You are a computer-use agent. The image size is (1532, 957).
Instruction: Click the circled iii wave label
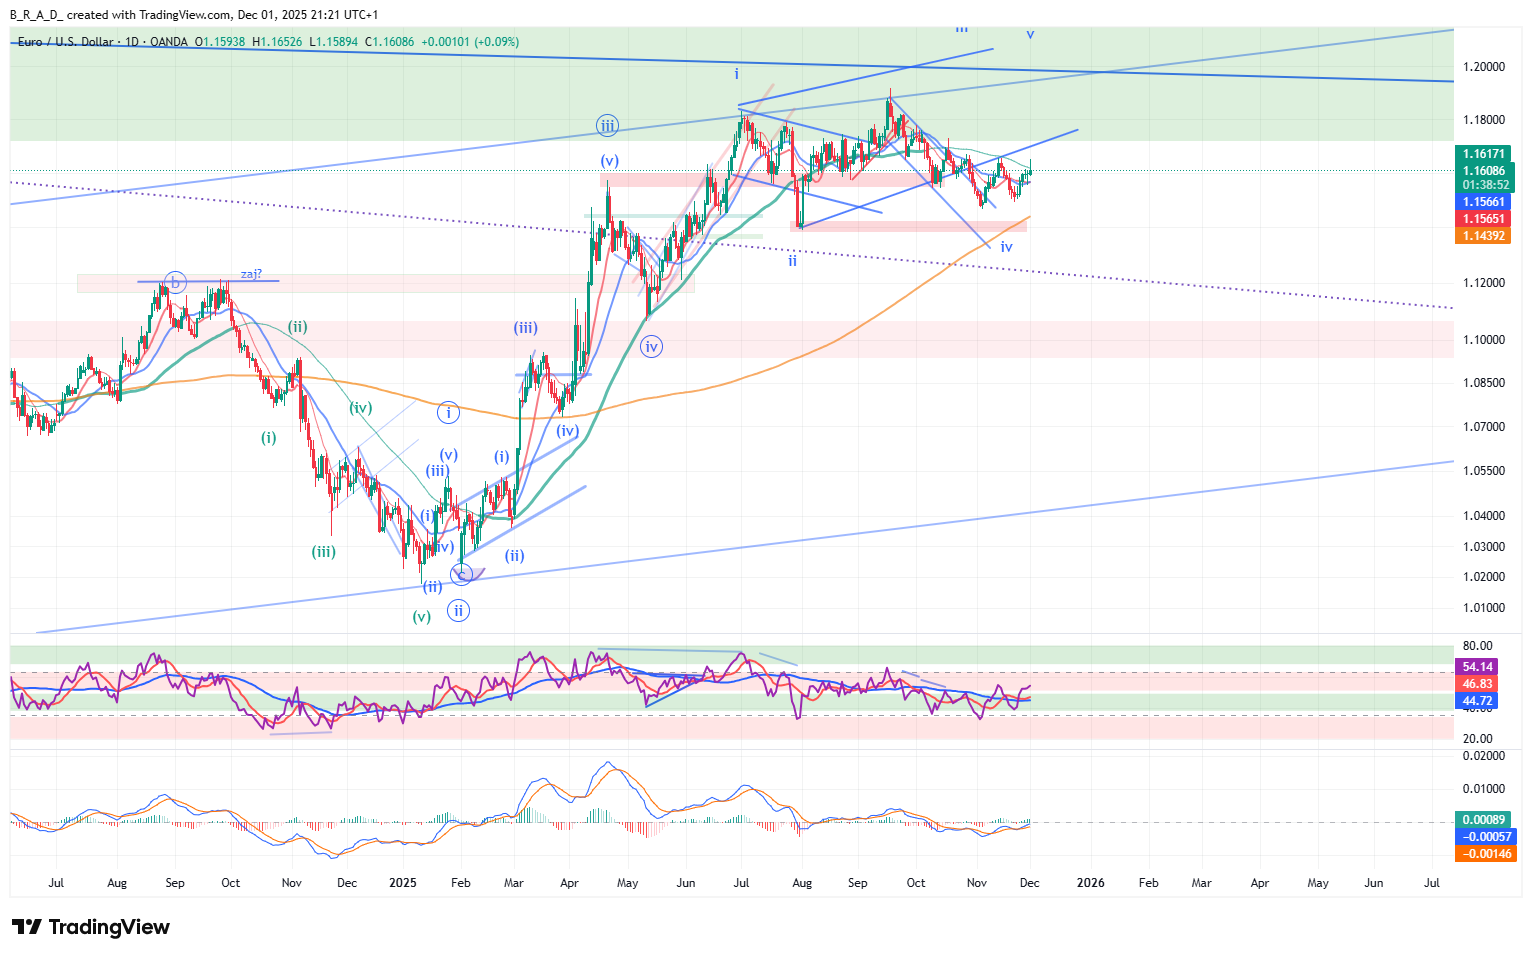tap(607, 126)
